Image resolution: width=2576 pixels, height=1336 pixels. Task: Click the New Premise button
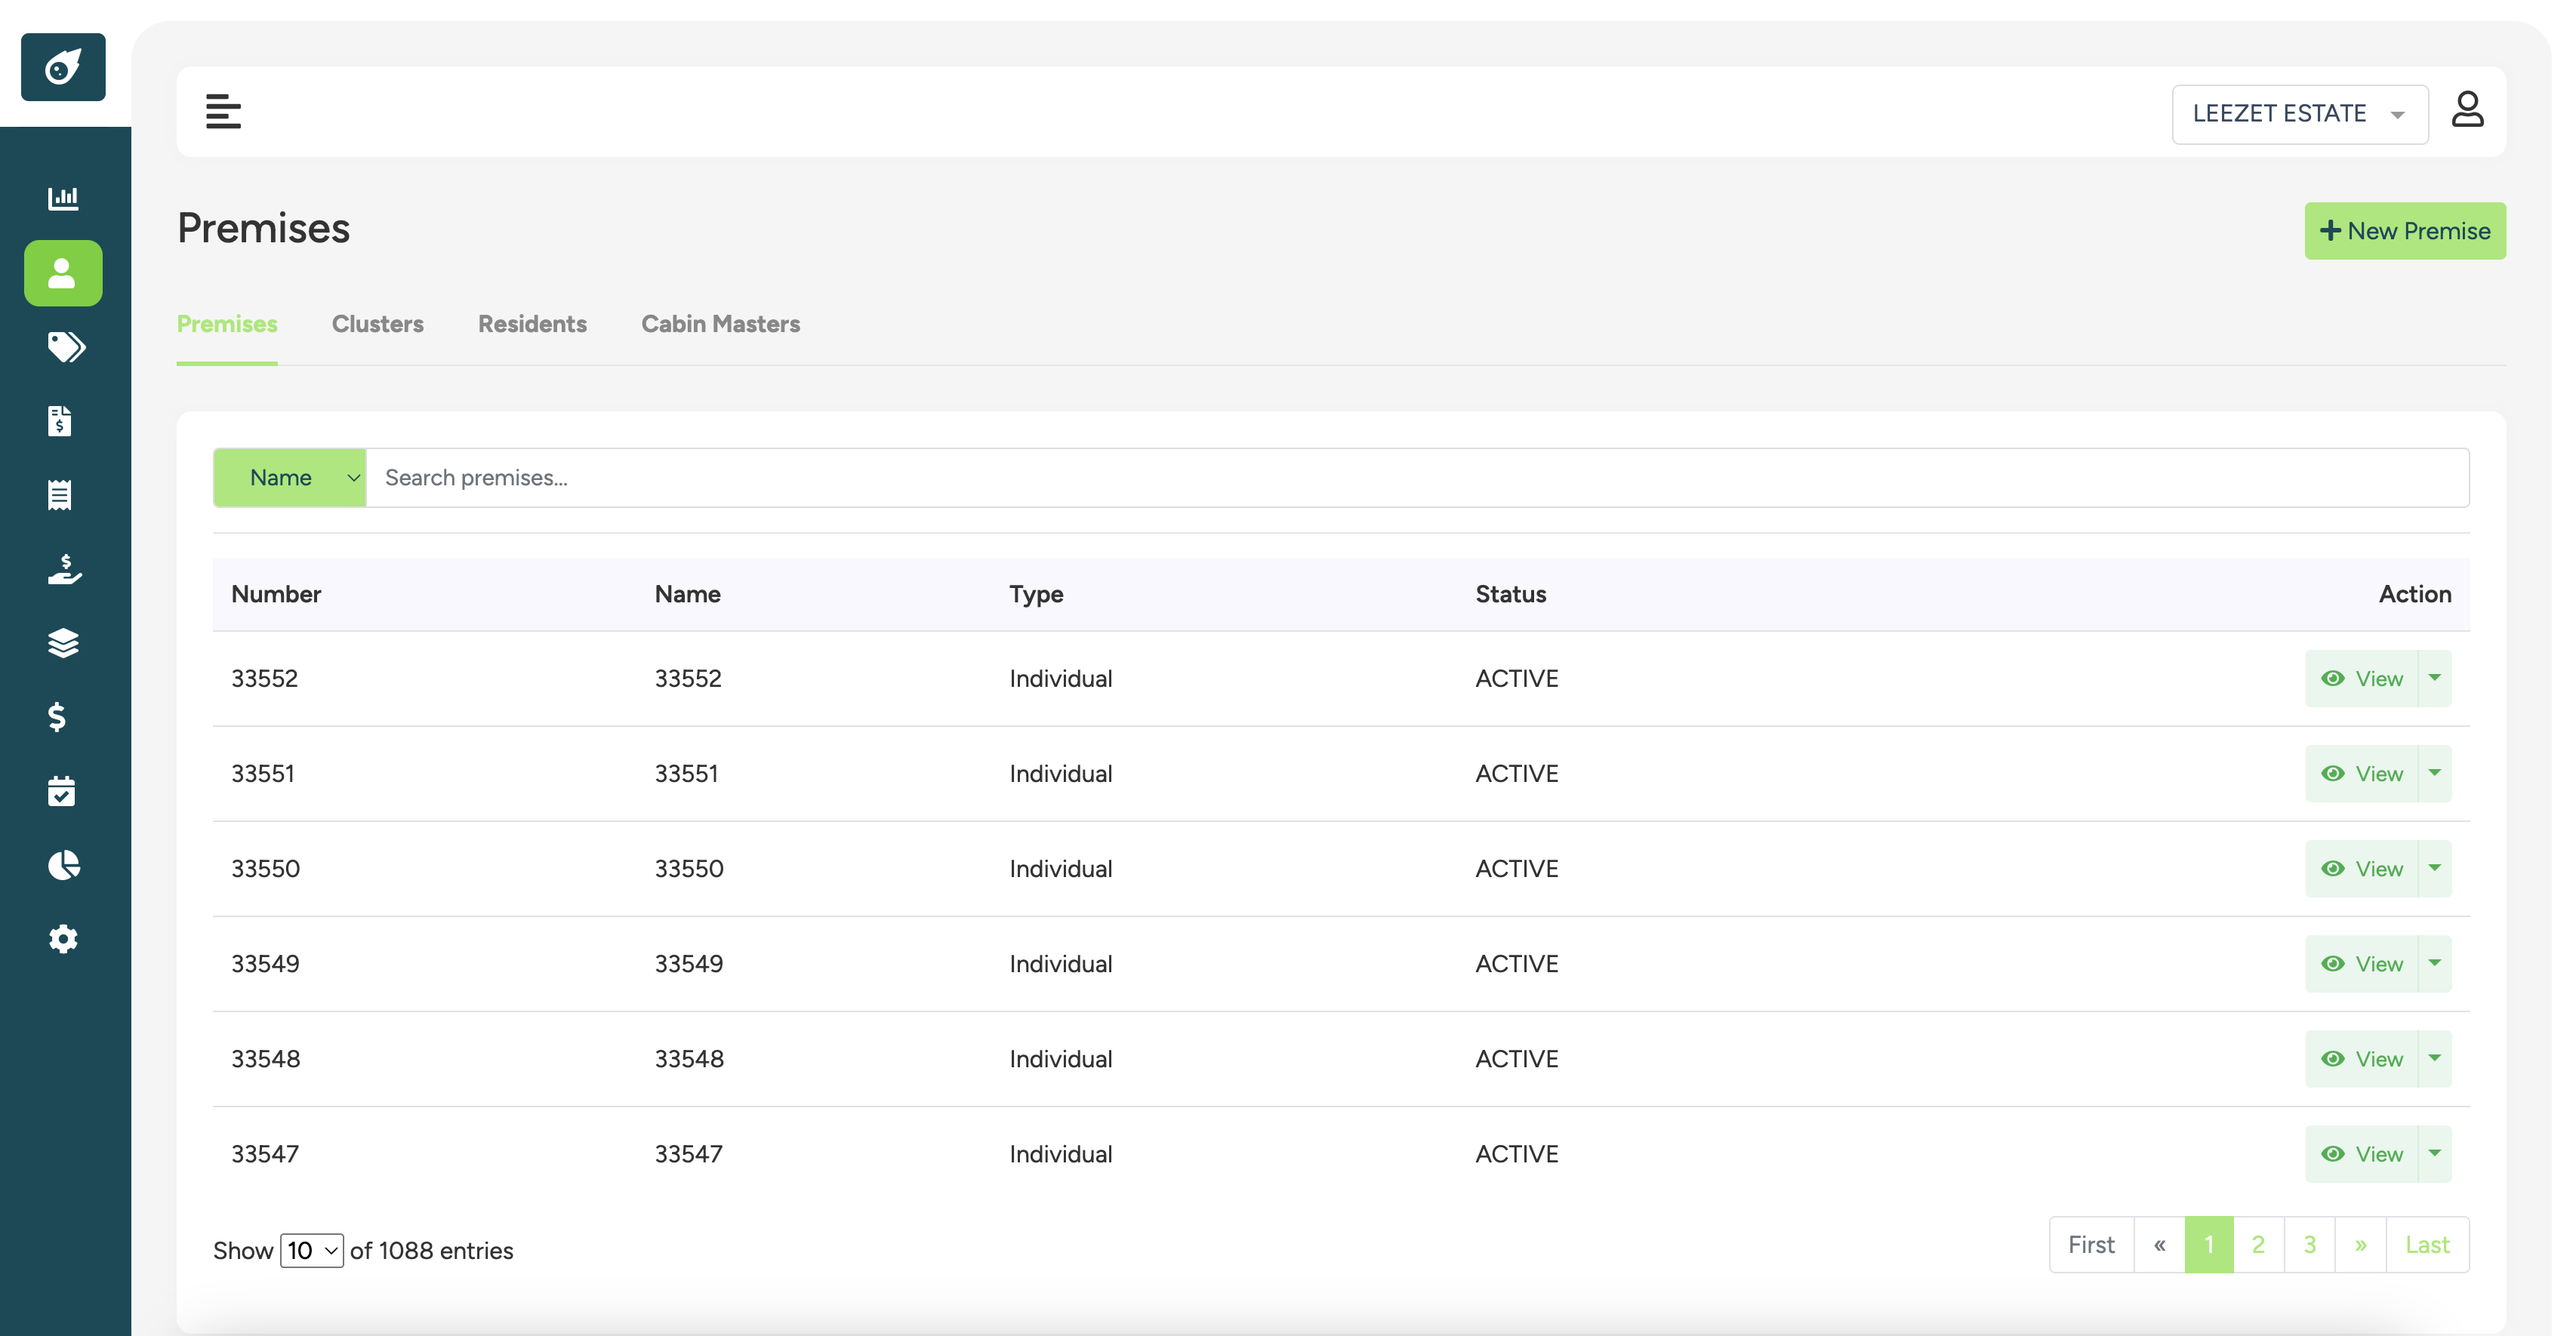(2405, 231)
